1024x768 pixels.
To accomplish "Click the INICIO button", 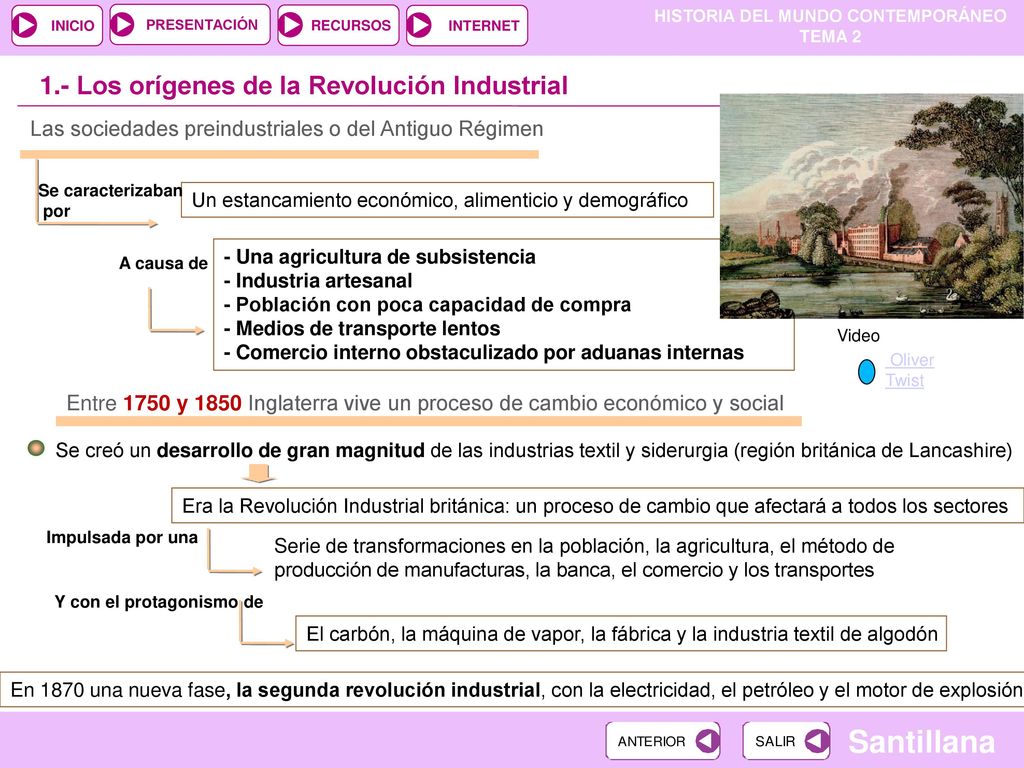I will coord(57,25).
